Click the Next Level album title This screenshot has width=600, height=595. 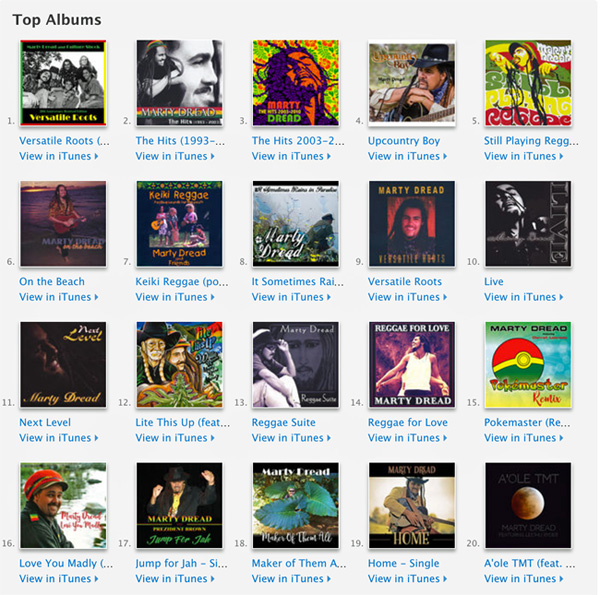click(45, 422)
